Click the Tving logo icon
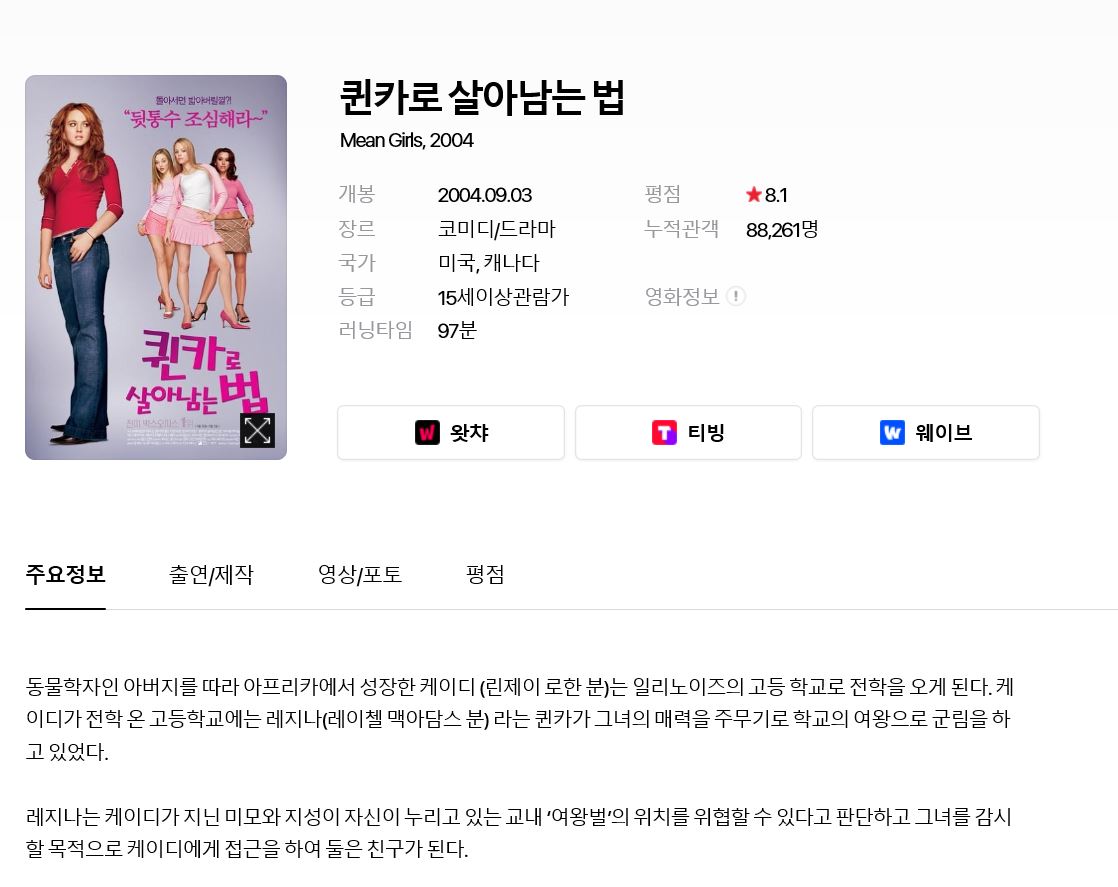The image size is (1118, 887). [664, 432]
